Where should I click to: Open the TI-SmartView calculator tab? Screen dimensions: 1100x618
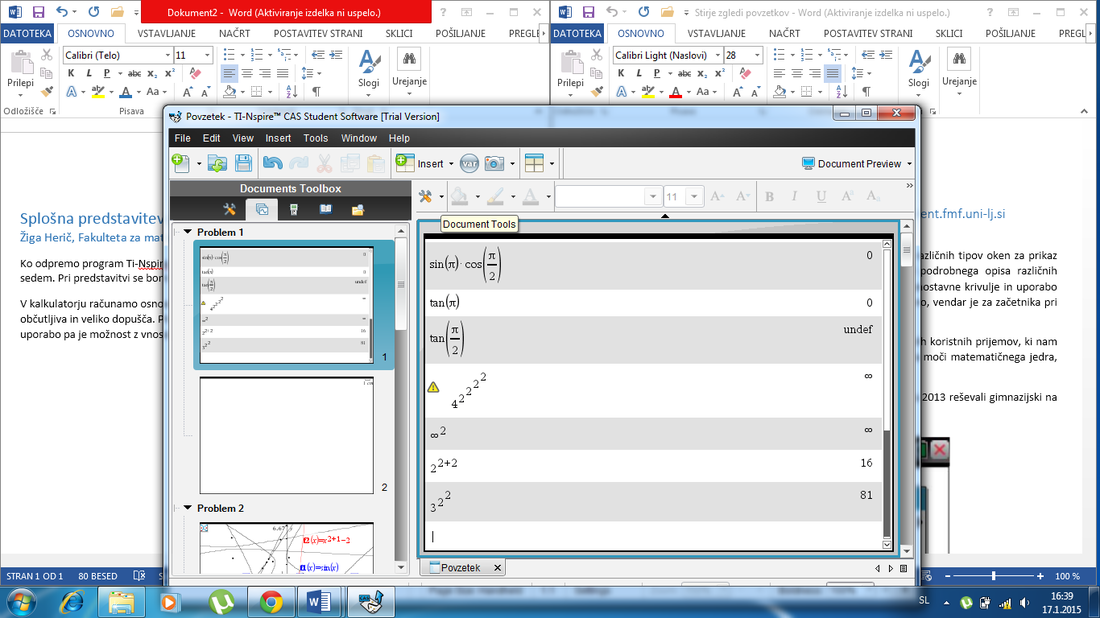click(x=294, y=210)
